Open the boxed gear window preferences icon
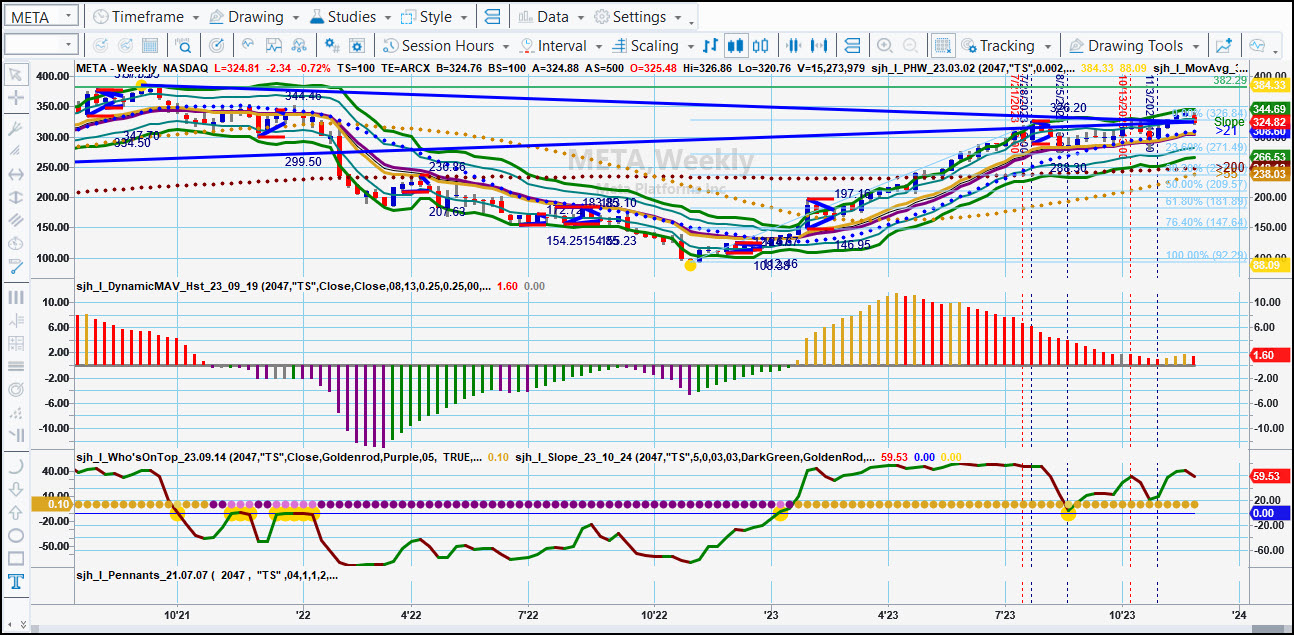The width and height of the screenshot is (1294, 635). (358, 46)
